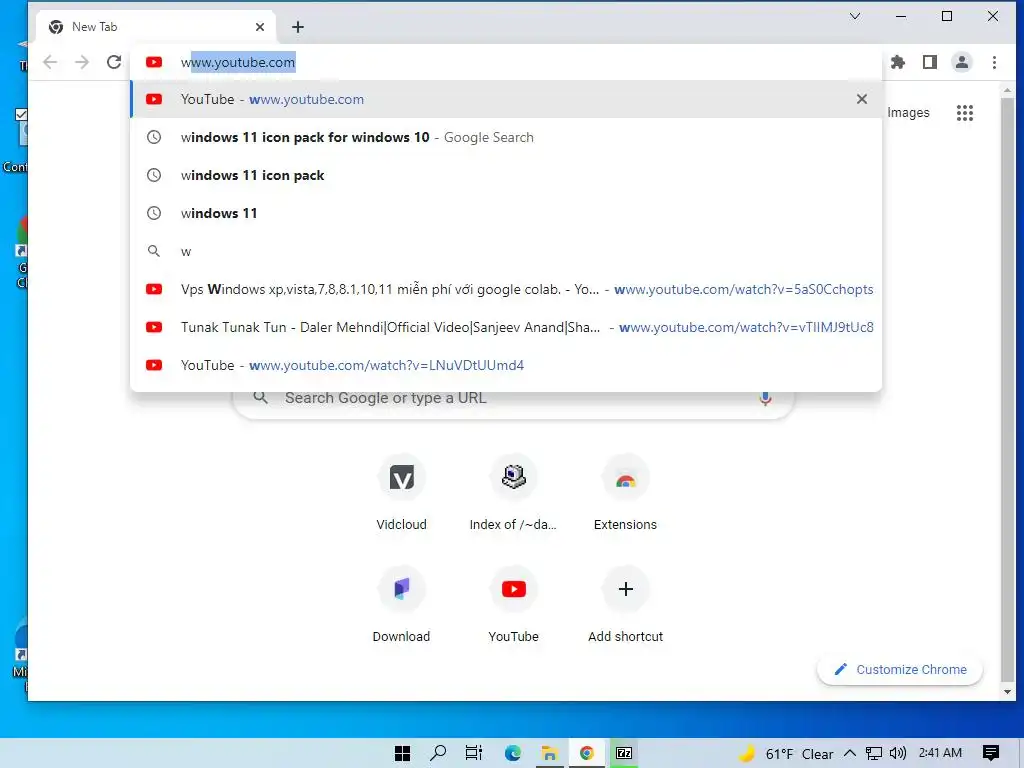
Task: Select 'windows 11 icon pack for windows 10' suggestion
Action: coord(506,137)
